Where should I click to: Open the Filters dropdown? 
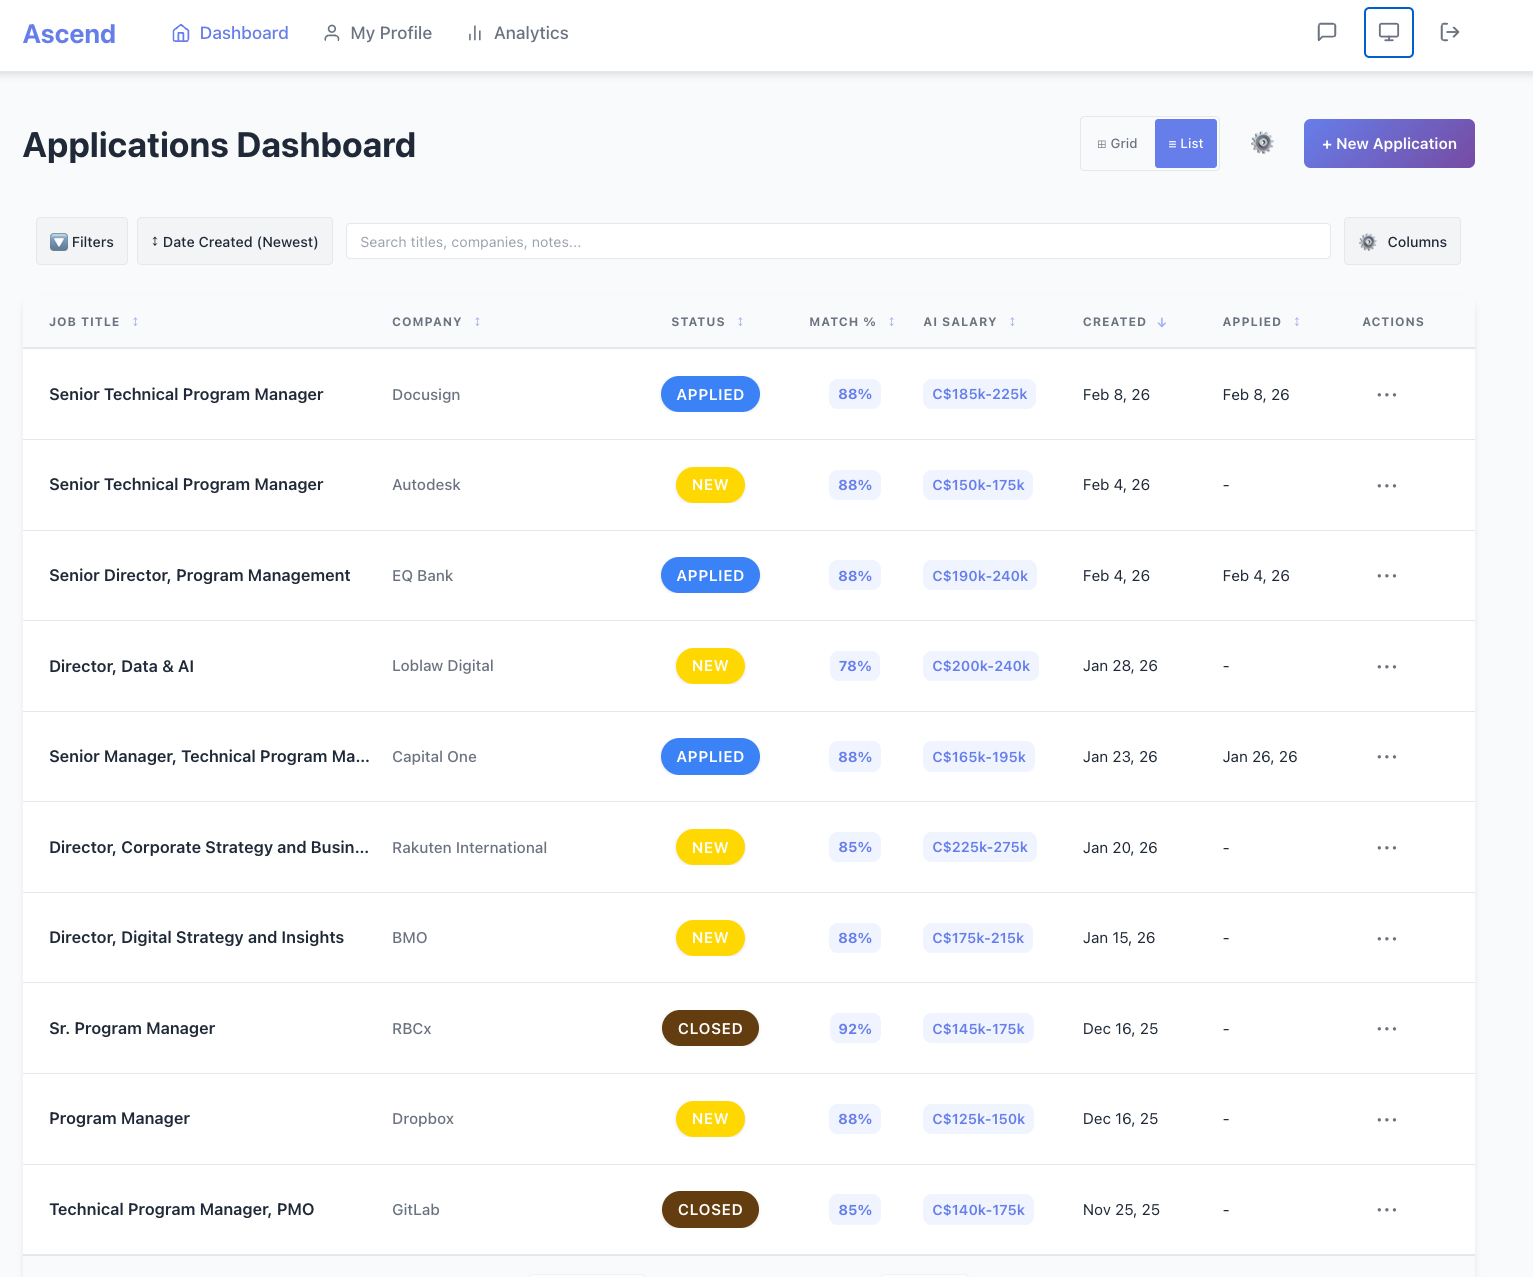(x=82, y=241)
